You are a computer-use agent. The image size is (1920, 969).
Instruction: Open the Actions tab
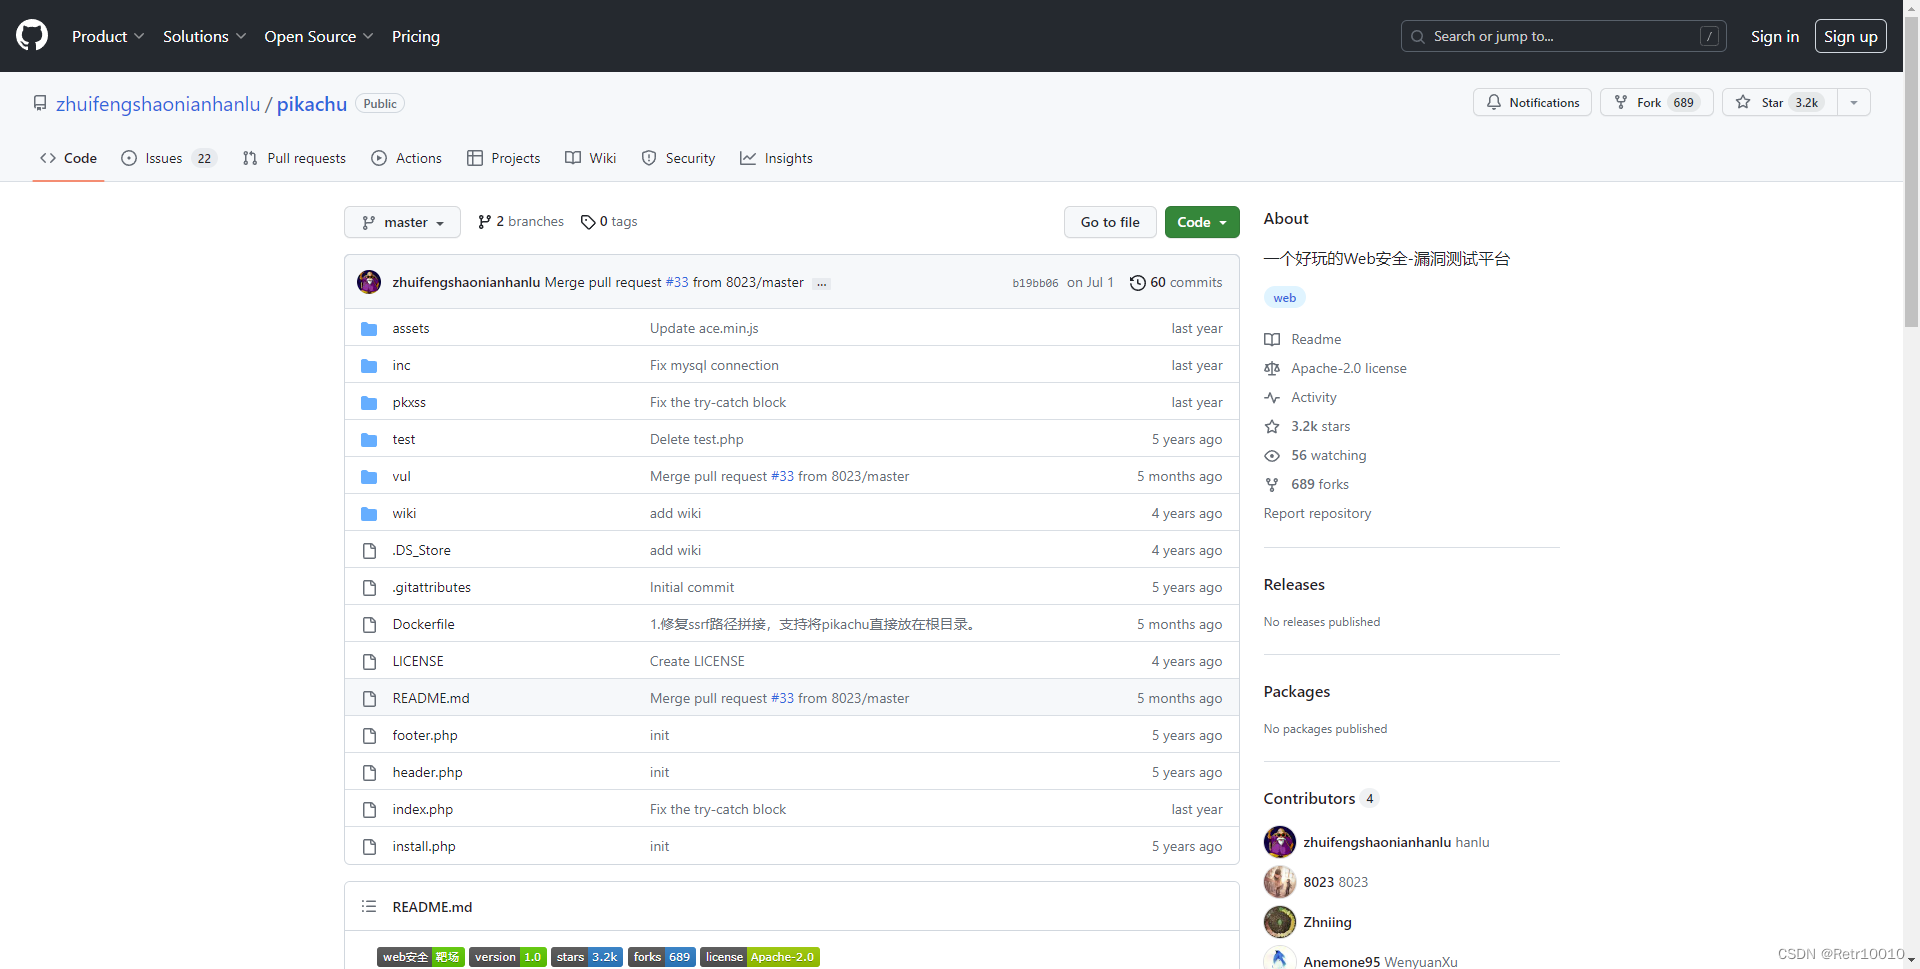pos(406,158)
